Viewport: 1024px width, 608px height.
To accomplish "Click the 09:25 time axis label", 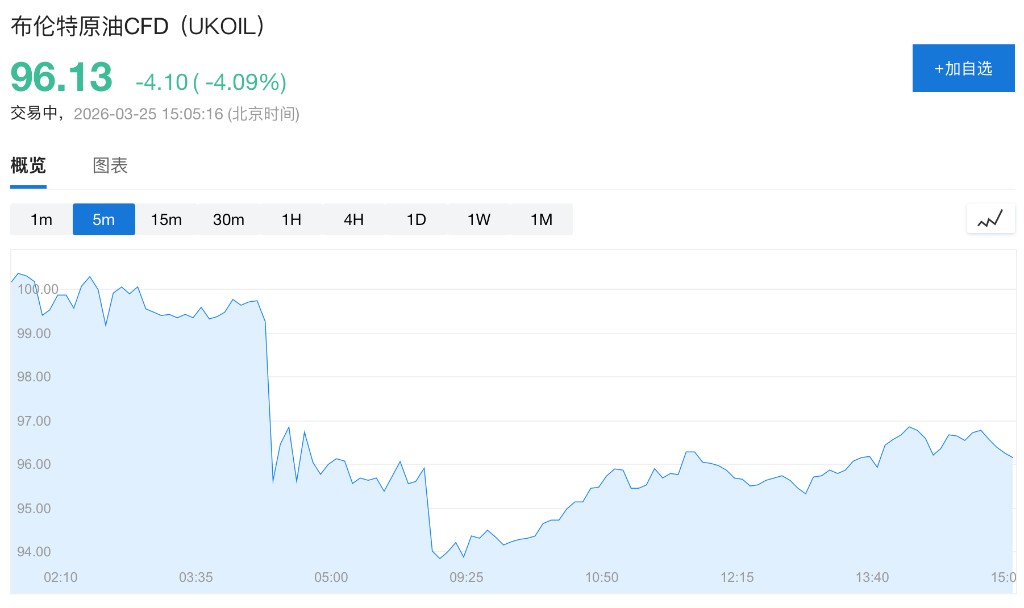I will click(467, 577).
